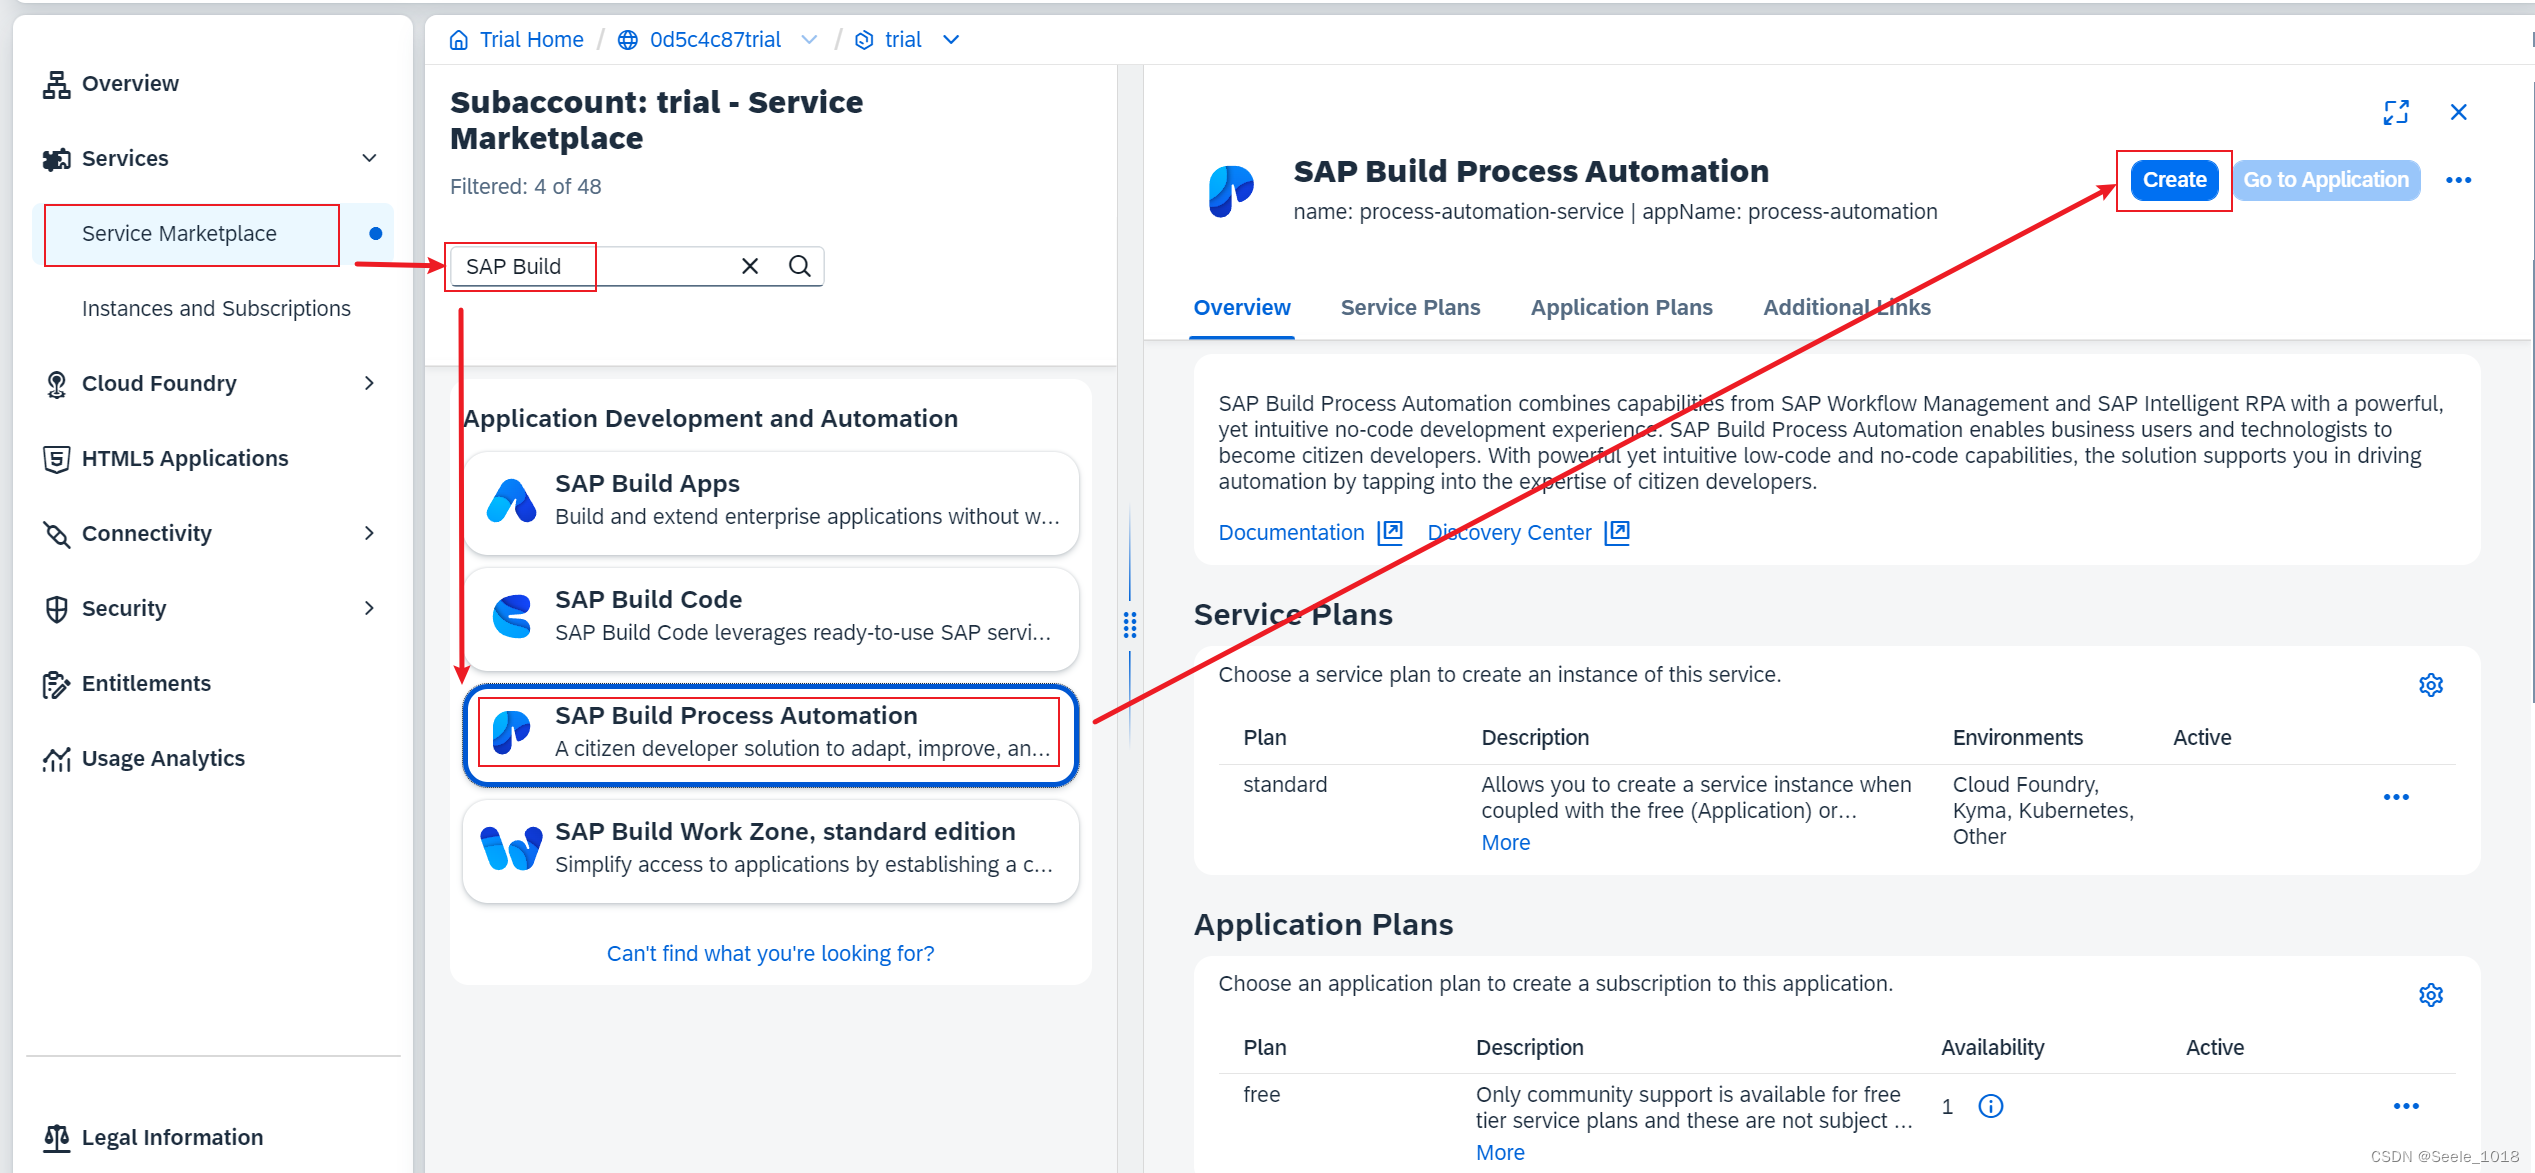
Task: Open the header more options menu
Action: click(2458, 180)
